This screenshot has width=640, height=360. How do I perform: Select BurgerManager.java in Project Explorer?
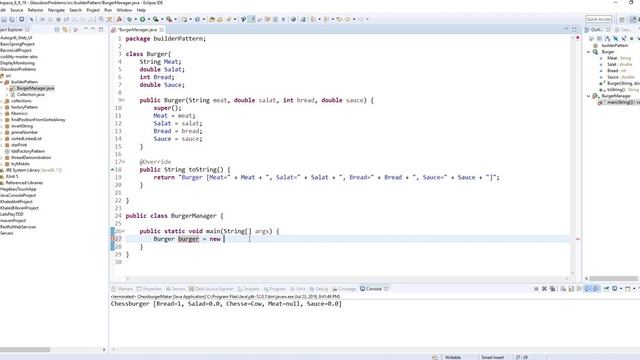pos(35,88)
